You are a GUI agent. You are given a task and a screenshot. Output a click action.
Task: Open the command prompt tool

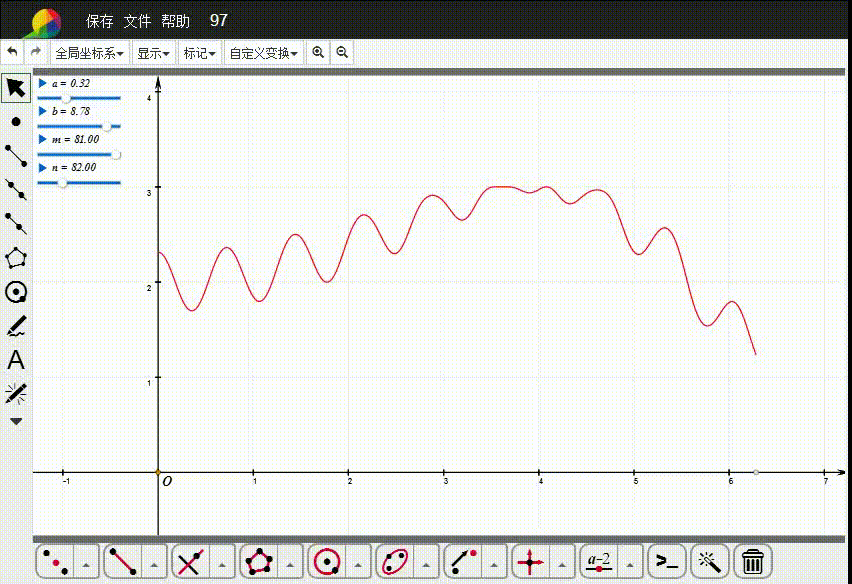[x=667, y=562]
